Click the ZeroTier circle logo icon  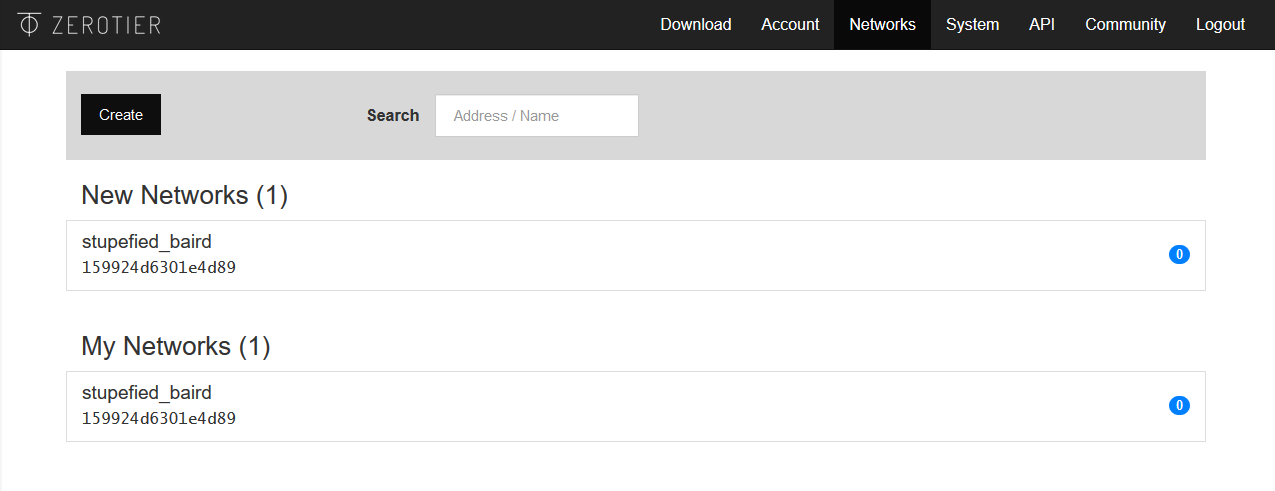(30, 24)
